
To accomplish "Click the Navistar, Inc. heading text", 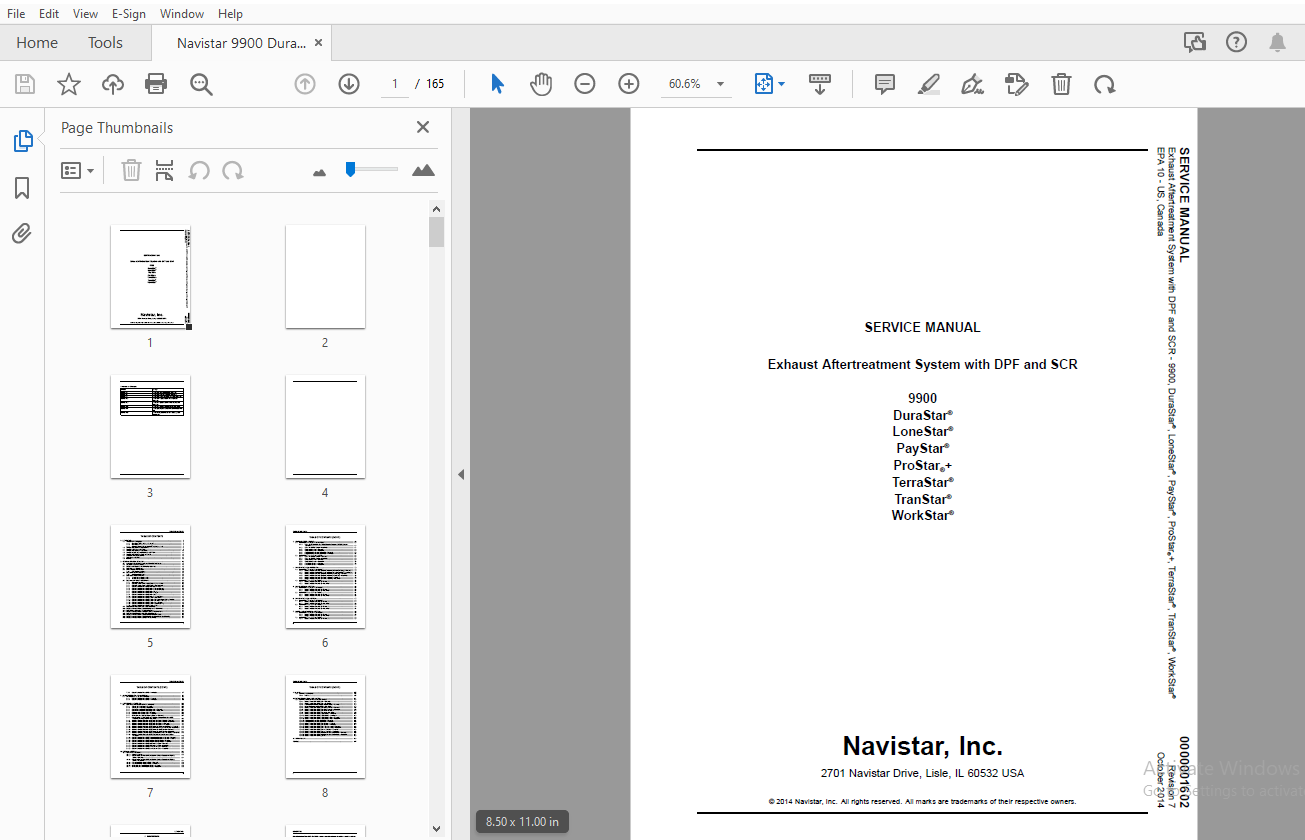I will (922, 746).
